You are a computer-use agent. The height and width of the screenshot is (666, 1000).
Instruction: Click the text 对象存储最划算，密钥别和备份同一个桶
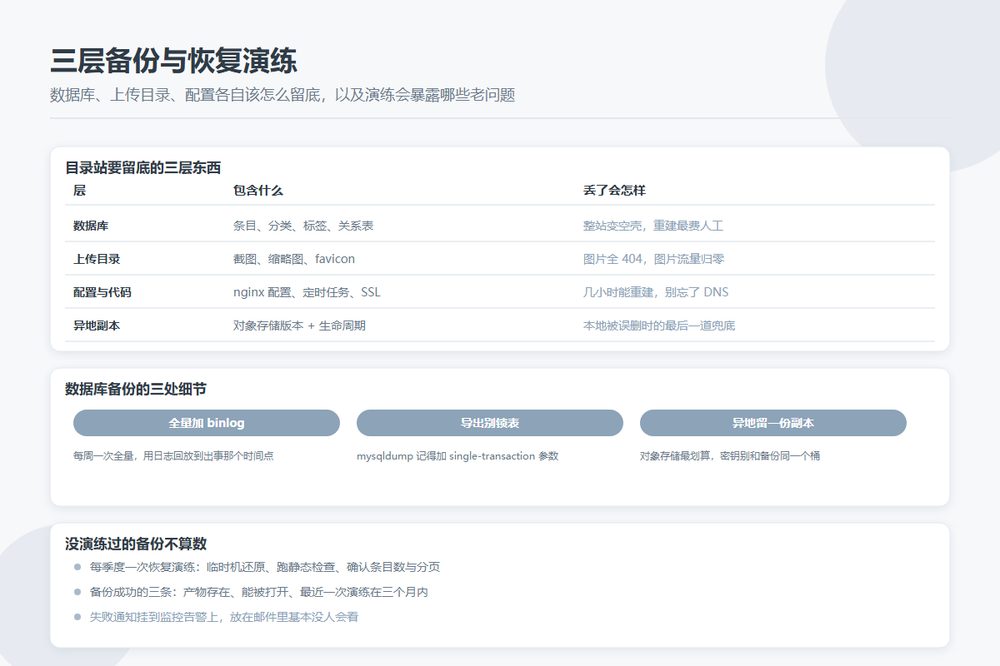730,455
